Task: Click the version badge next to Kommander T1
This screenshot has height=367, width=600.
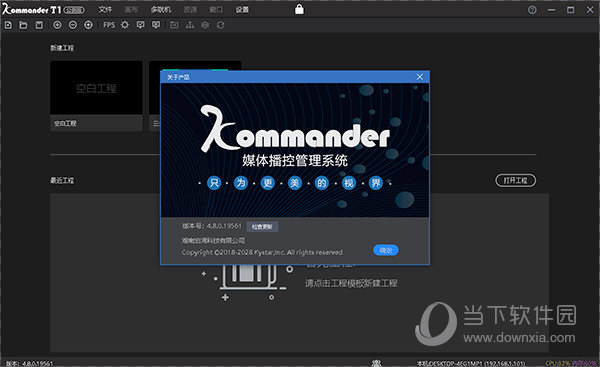Action: (74, 10)
